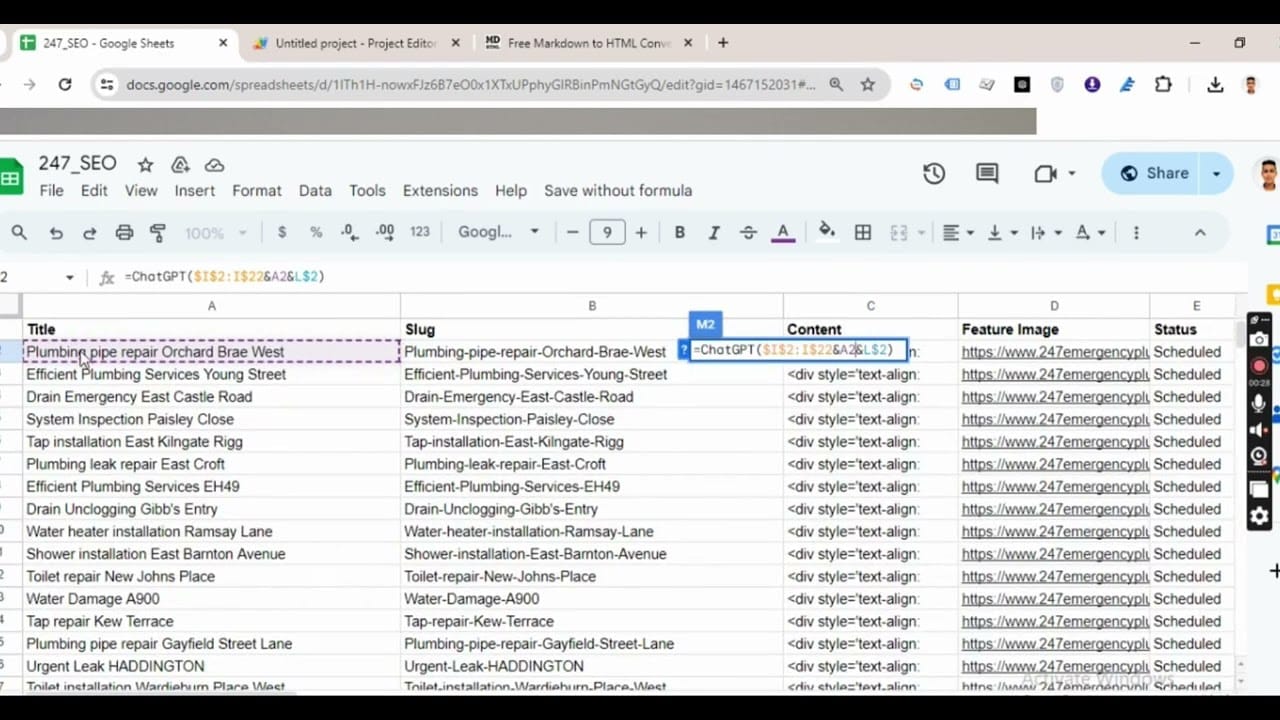Toggle italic formatting
Viewport: 1280px width, 720px height.
[x=714, y=233]
